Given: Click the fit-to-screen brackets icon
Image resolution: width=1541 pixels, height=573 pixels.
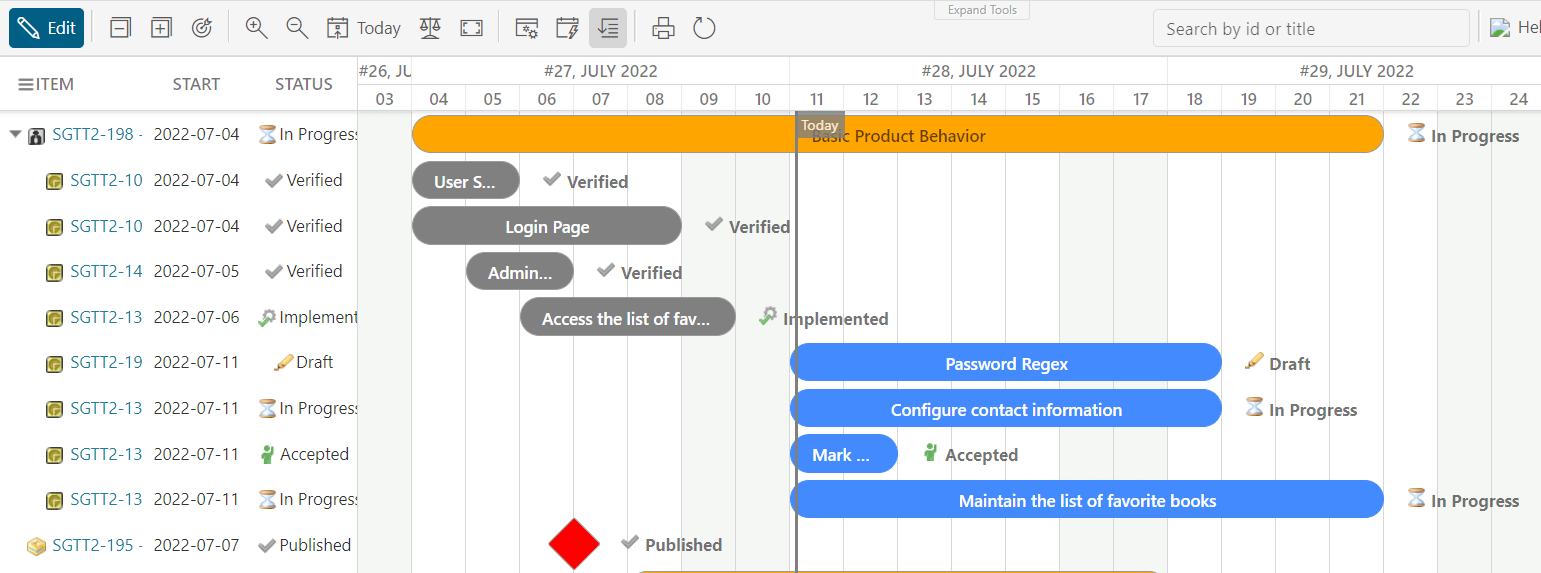Looking at the screenshot, I should [471, 28].
